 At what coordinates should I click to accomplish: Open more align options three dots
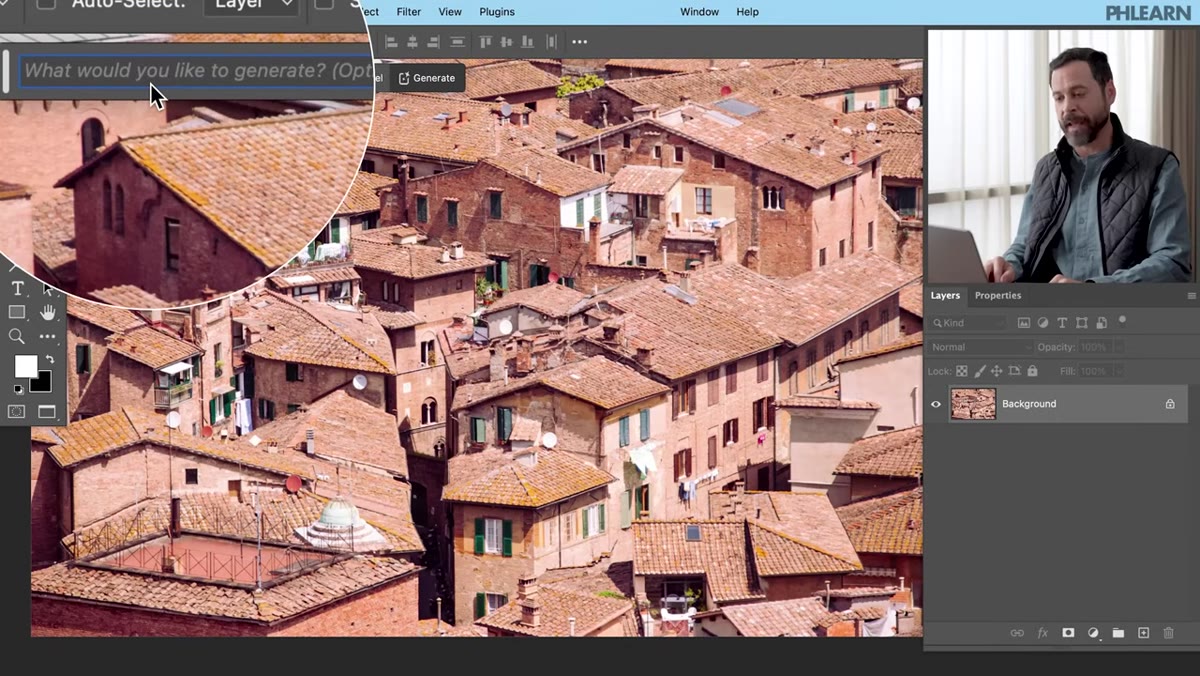[579, 42]
